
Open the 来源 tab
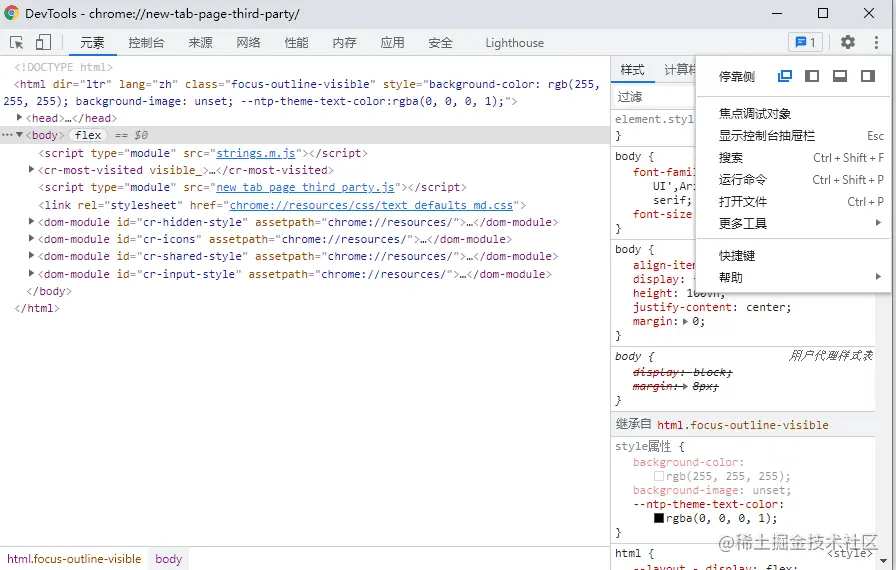tap(201, 43)
